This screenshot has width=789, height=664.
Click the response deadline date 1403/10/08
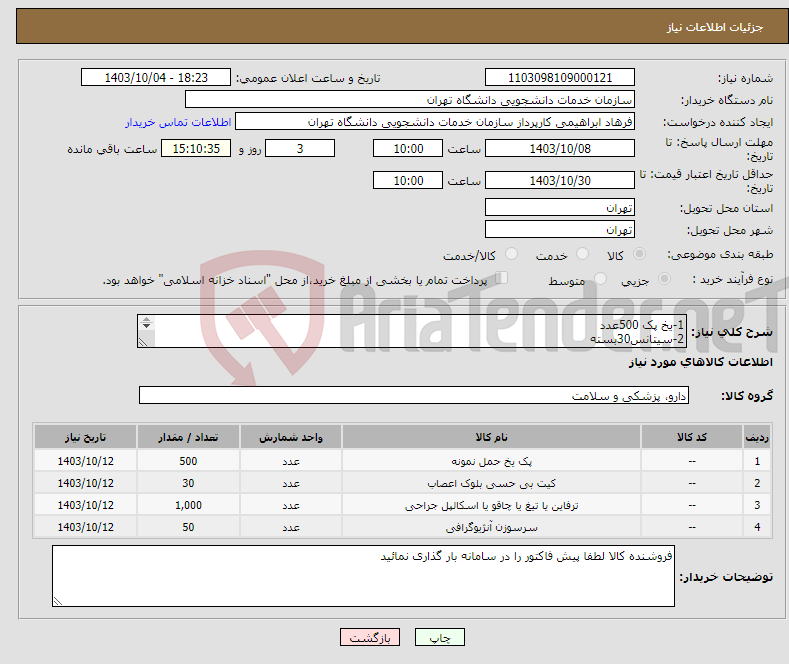(x=560, y=148)
